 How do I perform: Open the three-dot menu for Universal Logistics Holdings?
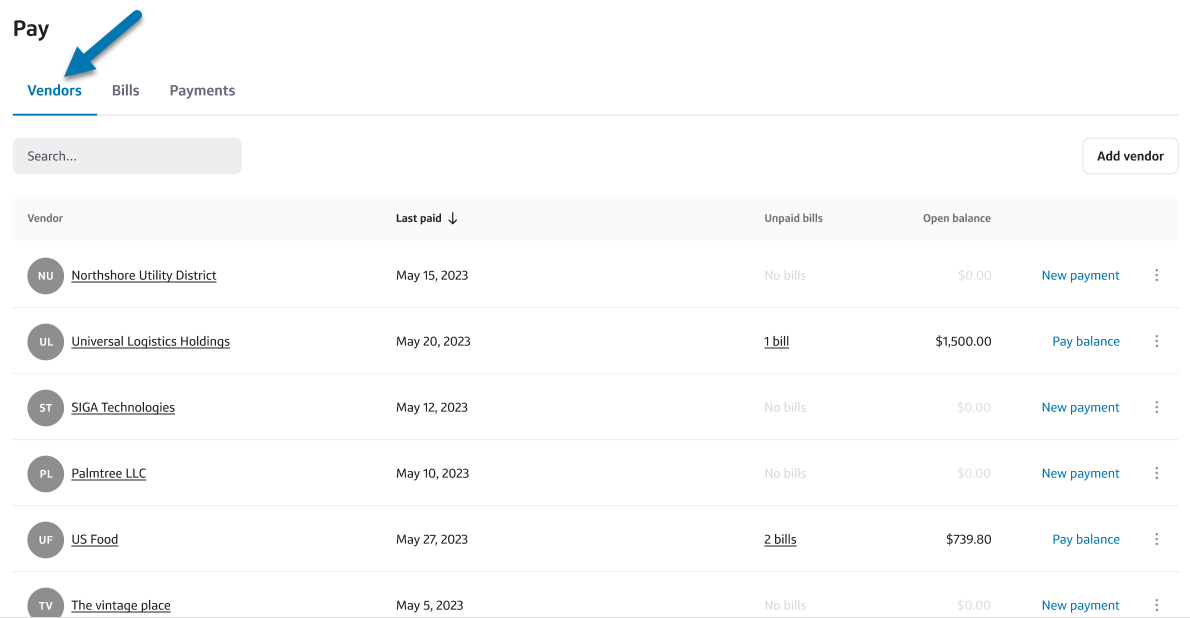pos(1156,341)
